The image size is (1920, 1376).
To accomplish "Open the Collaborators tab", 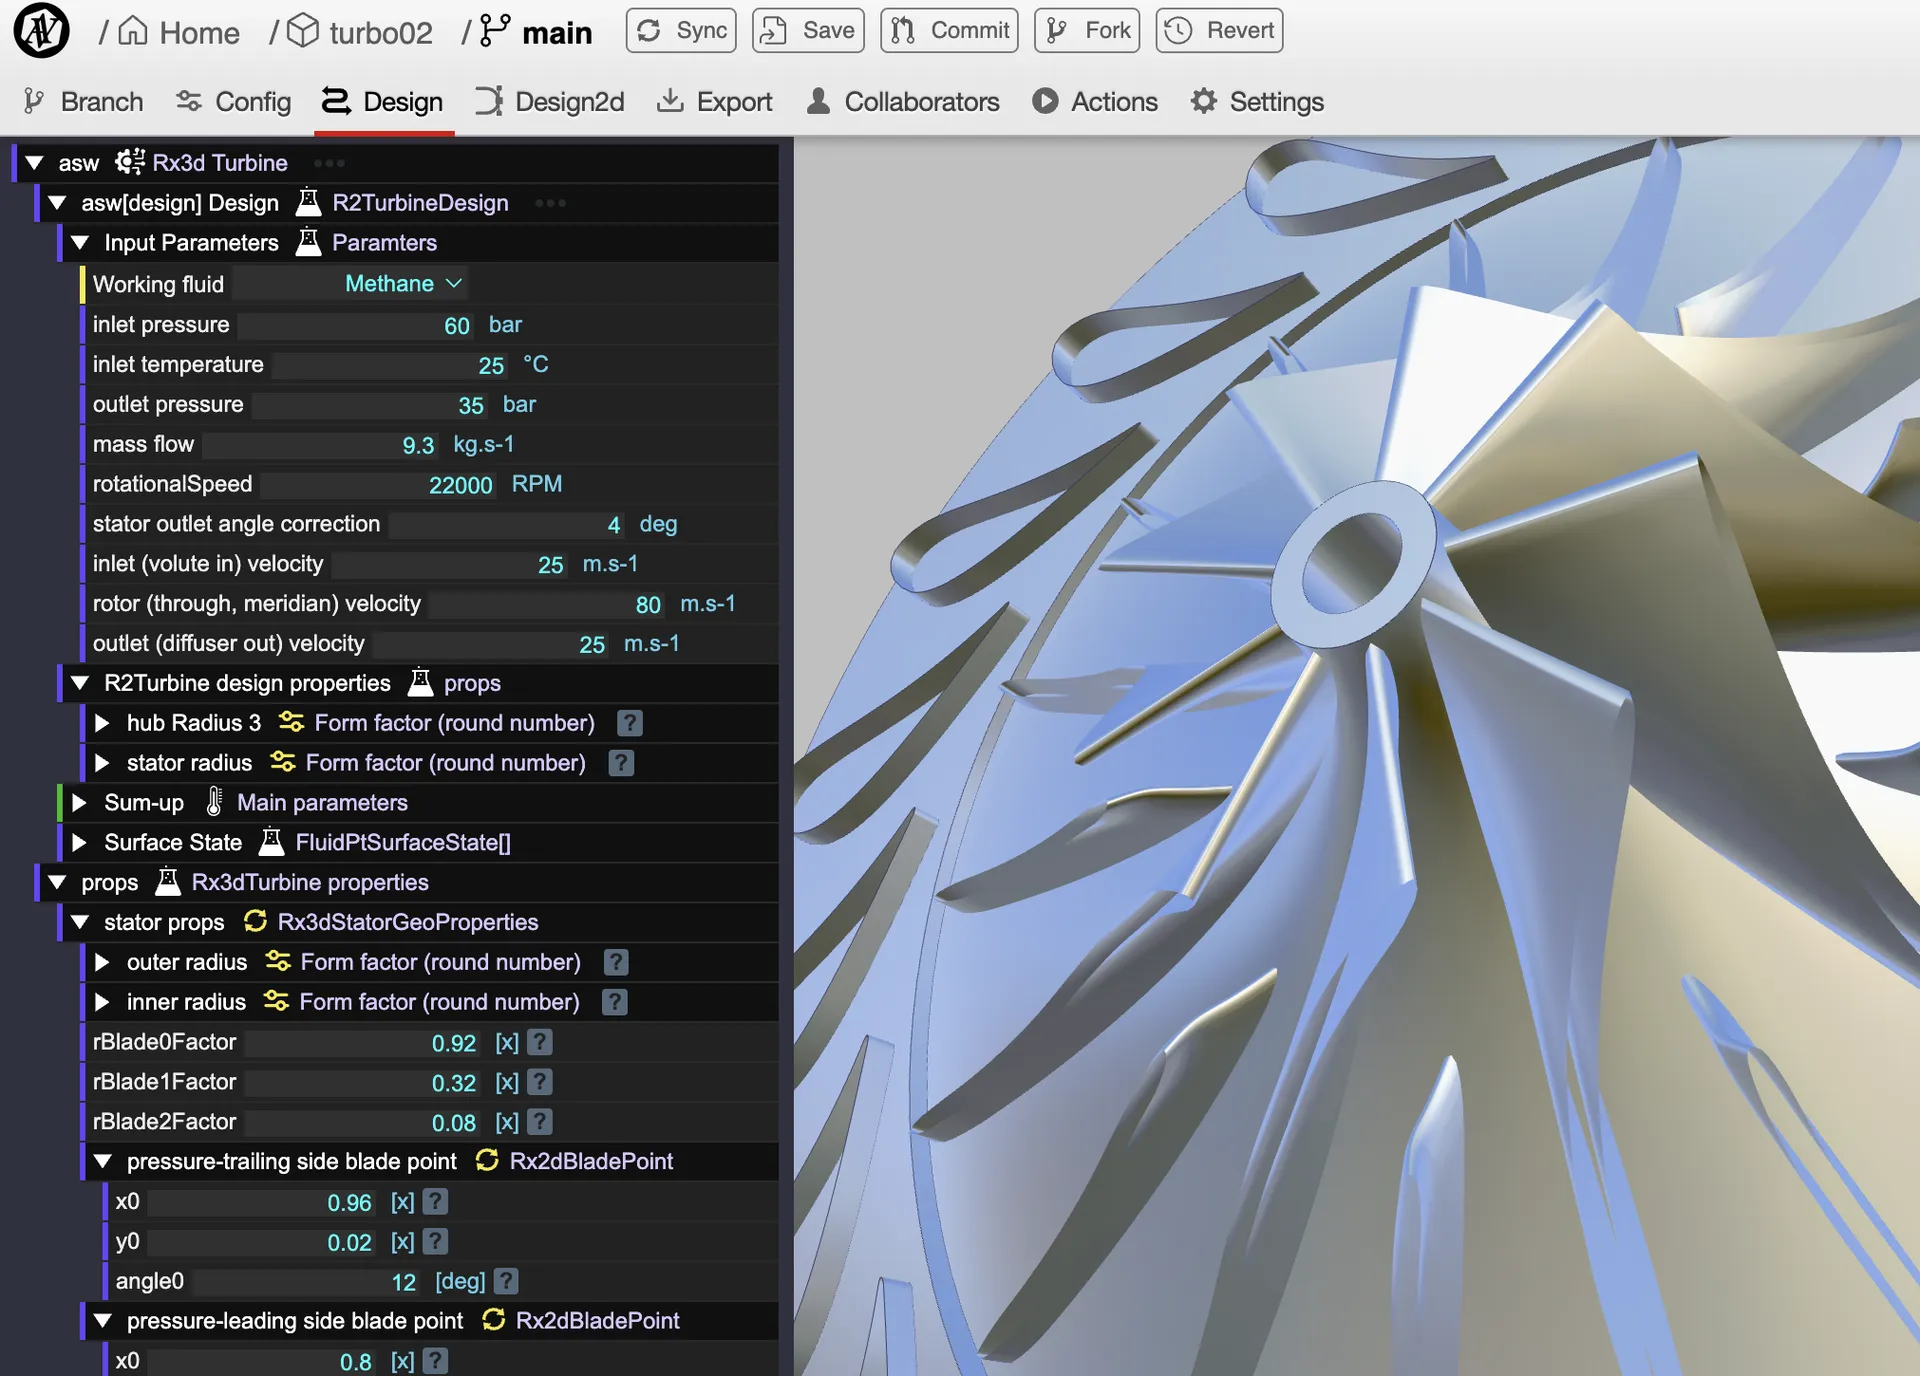I will (902, 102).
